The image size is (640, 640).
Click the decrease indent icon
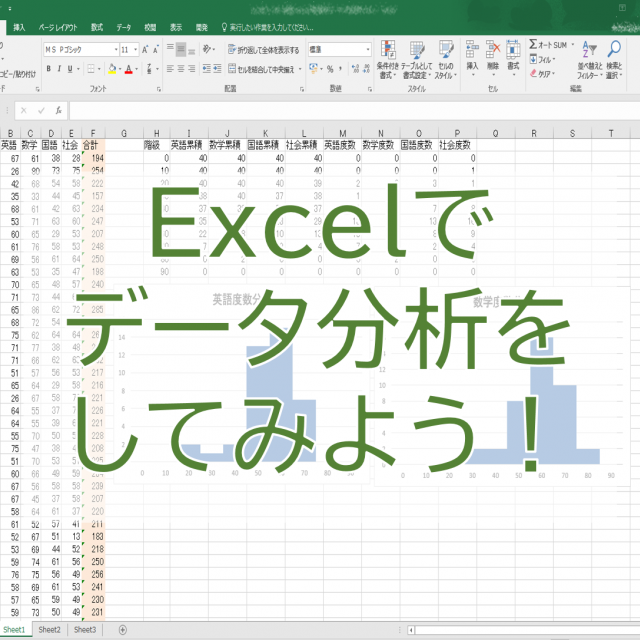(207, 69)
